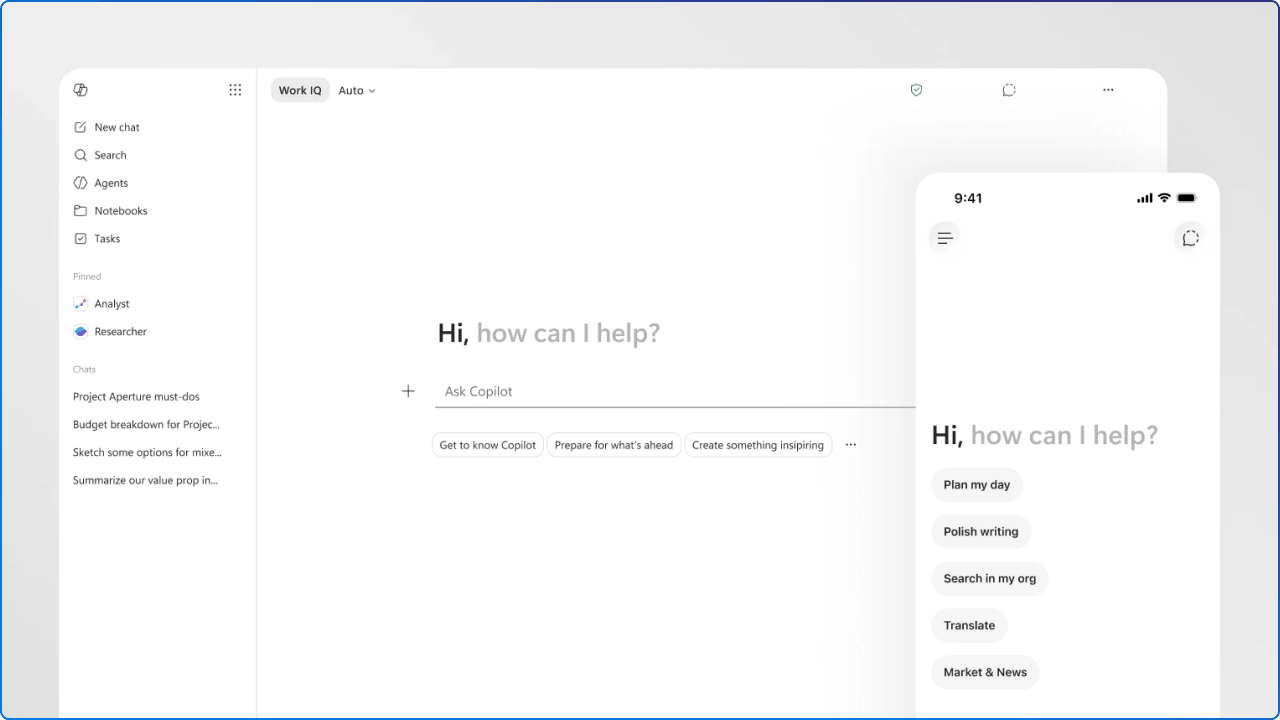Click the mobile Wi-Fi status icon

coord(1164,198)
